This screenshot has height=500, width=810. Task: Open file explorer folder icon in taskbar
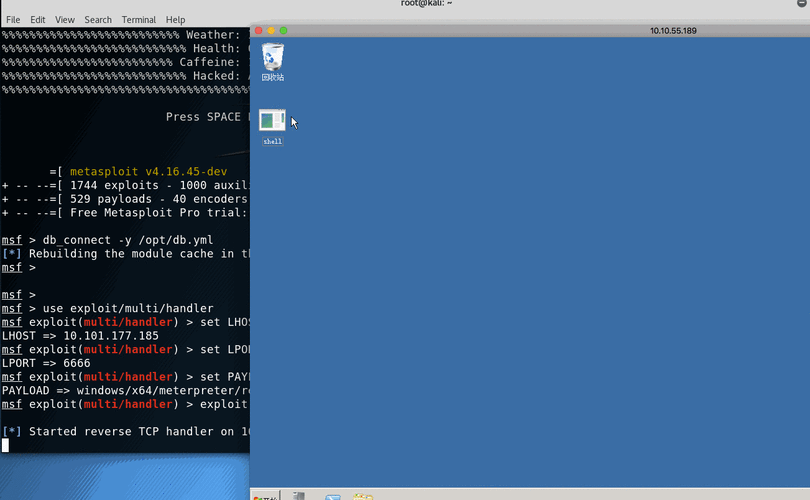(x=363, y=496)
